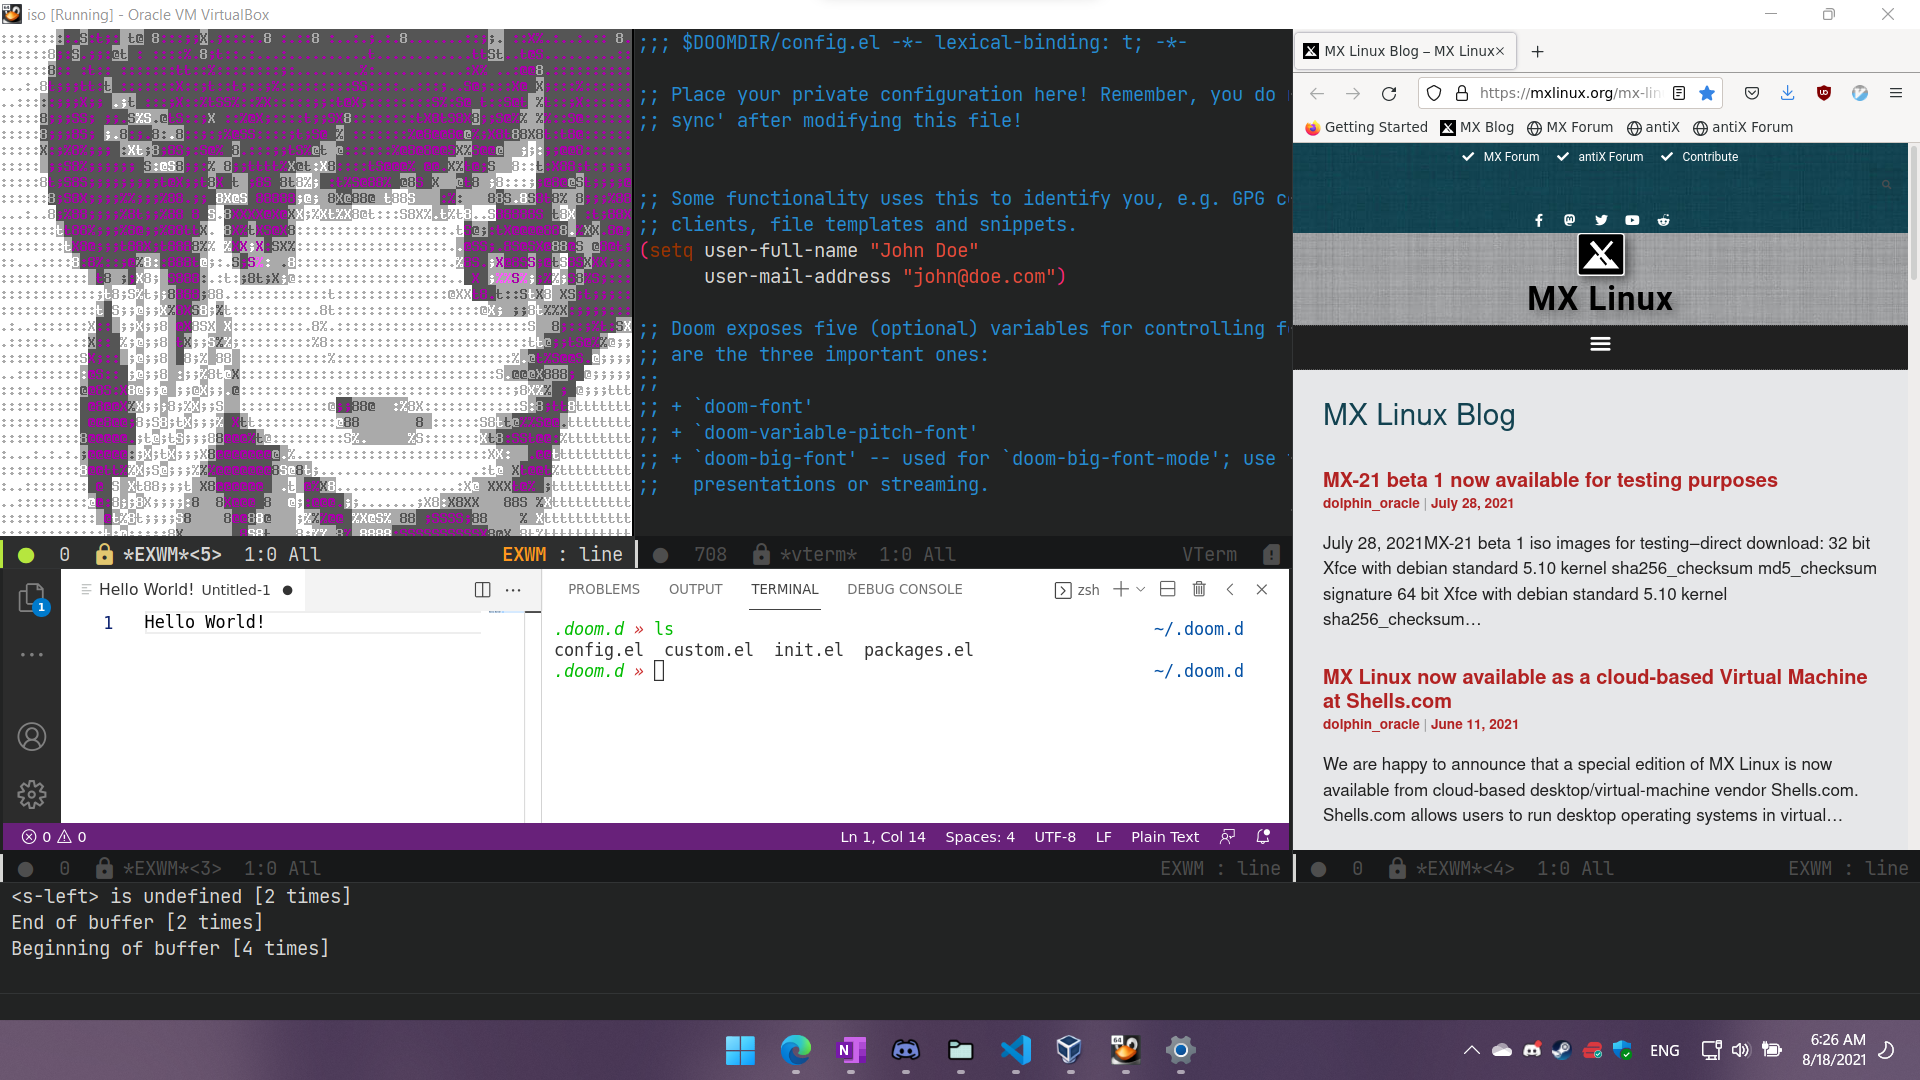The height and width of the screenshot is (1080, 1920).
Task: Click the Accounts icon in activity bar
Action: (x=31, y=737)
